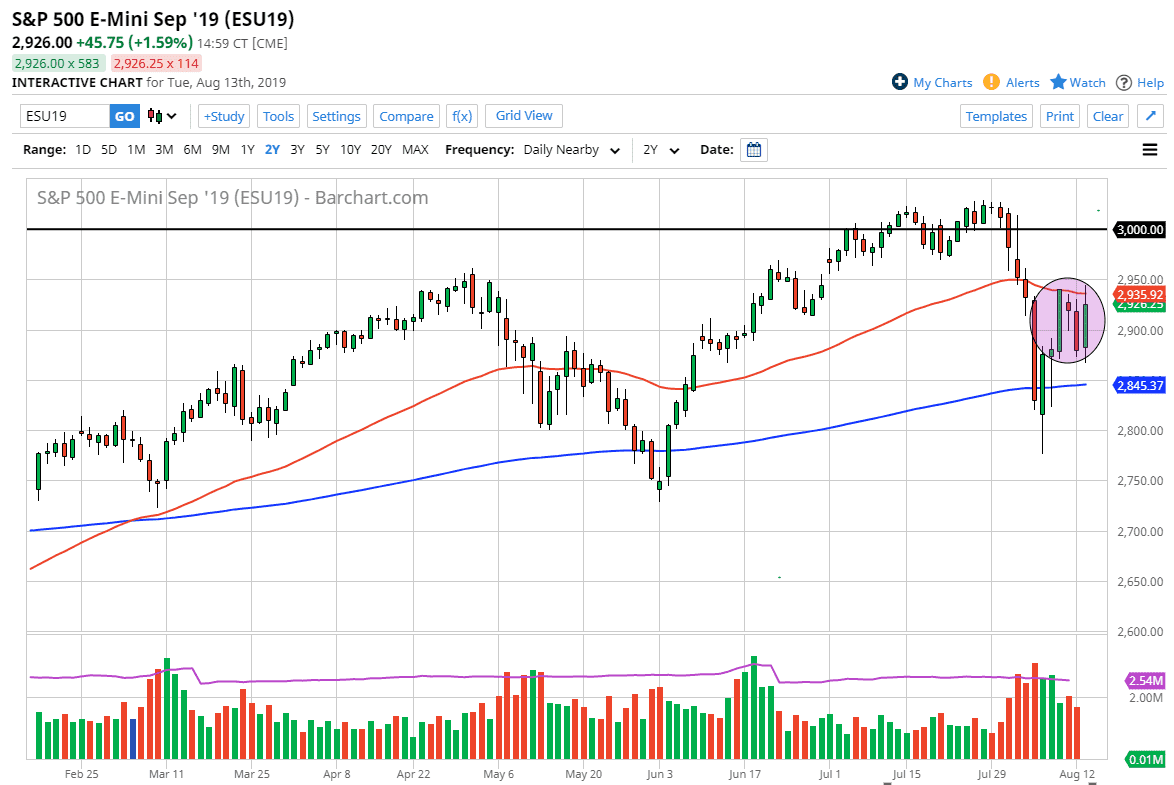Click the f(x) expressions icon
This screenshot has height=785, width=1174.
(461, 116)
